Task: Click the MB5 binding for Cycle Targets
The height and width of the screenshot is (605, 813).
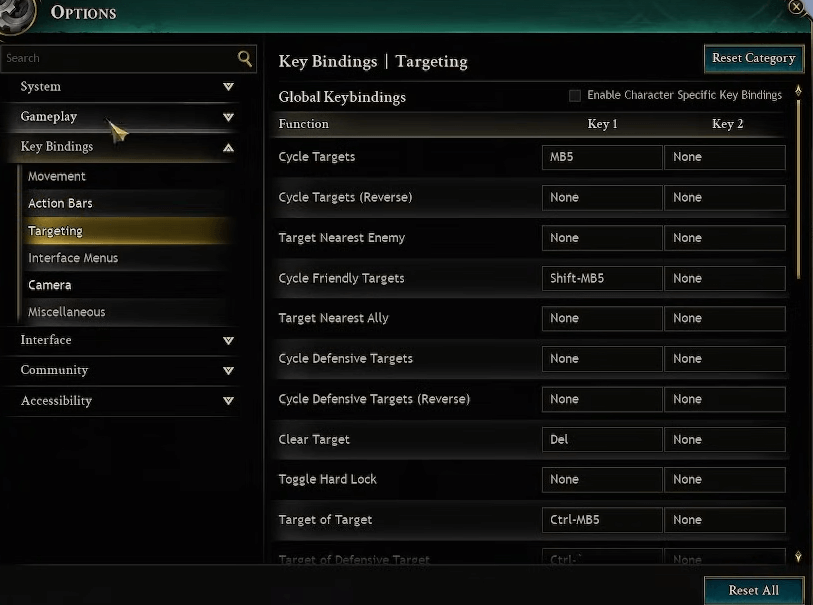Action: [x=601, y=157]
